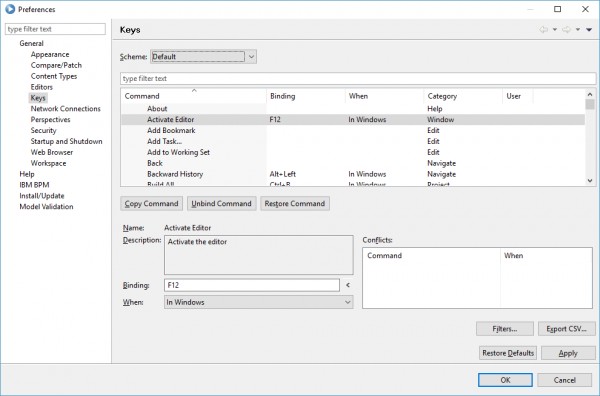Expand the Scheme dropdown
This screenshot has width=600, height=396.
pyautogui.click(x=203, y=57)
